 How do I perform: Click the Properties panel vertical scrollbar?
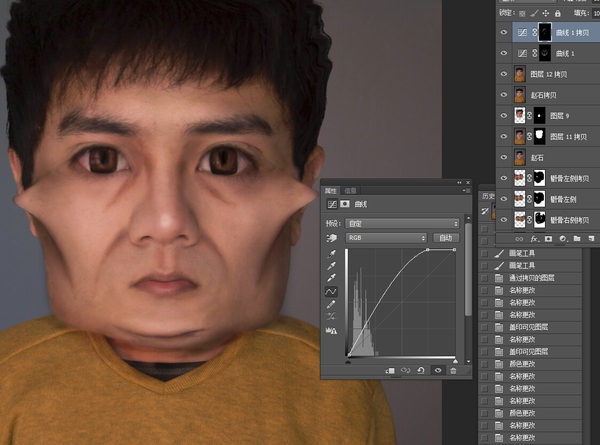(x=468, y=270)
